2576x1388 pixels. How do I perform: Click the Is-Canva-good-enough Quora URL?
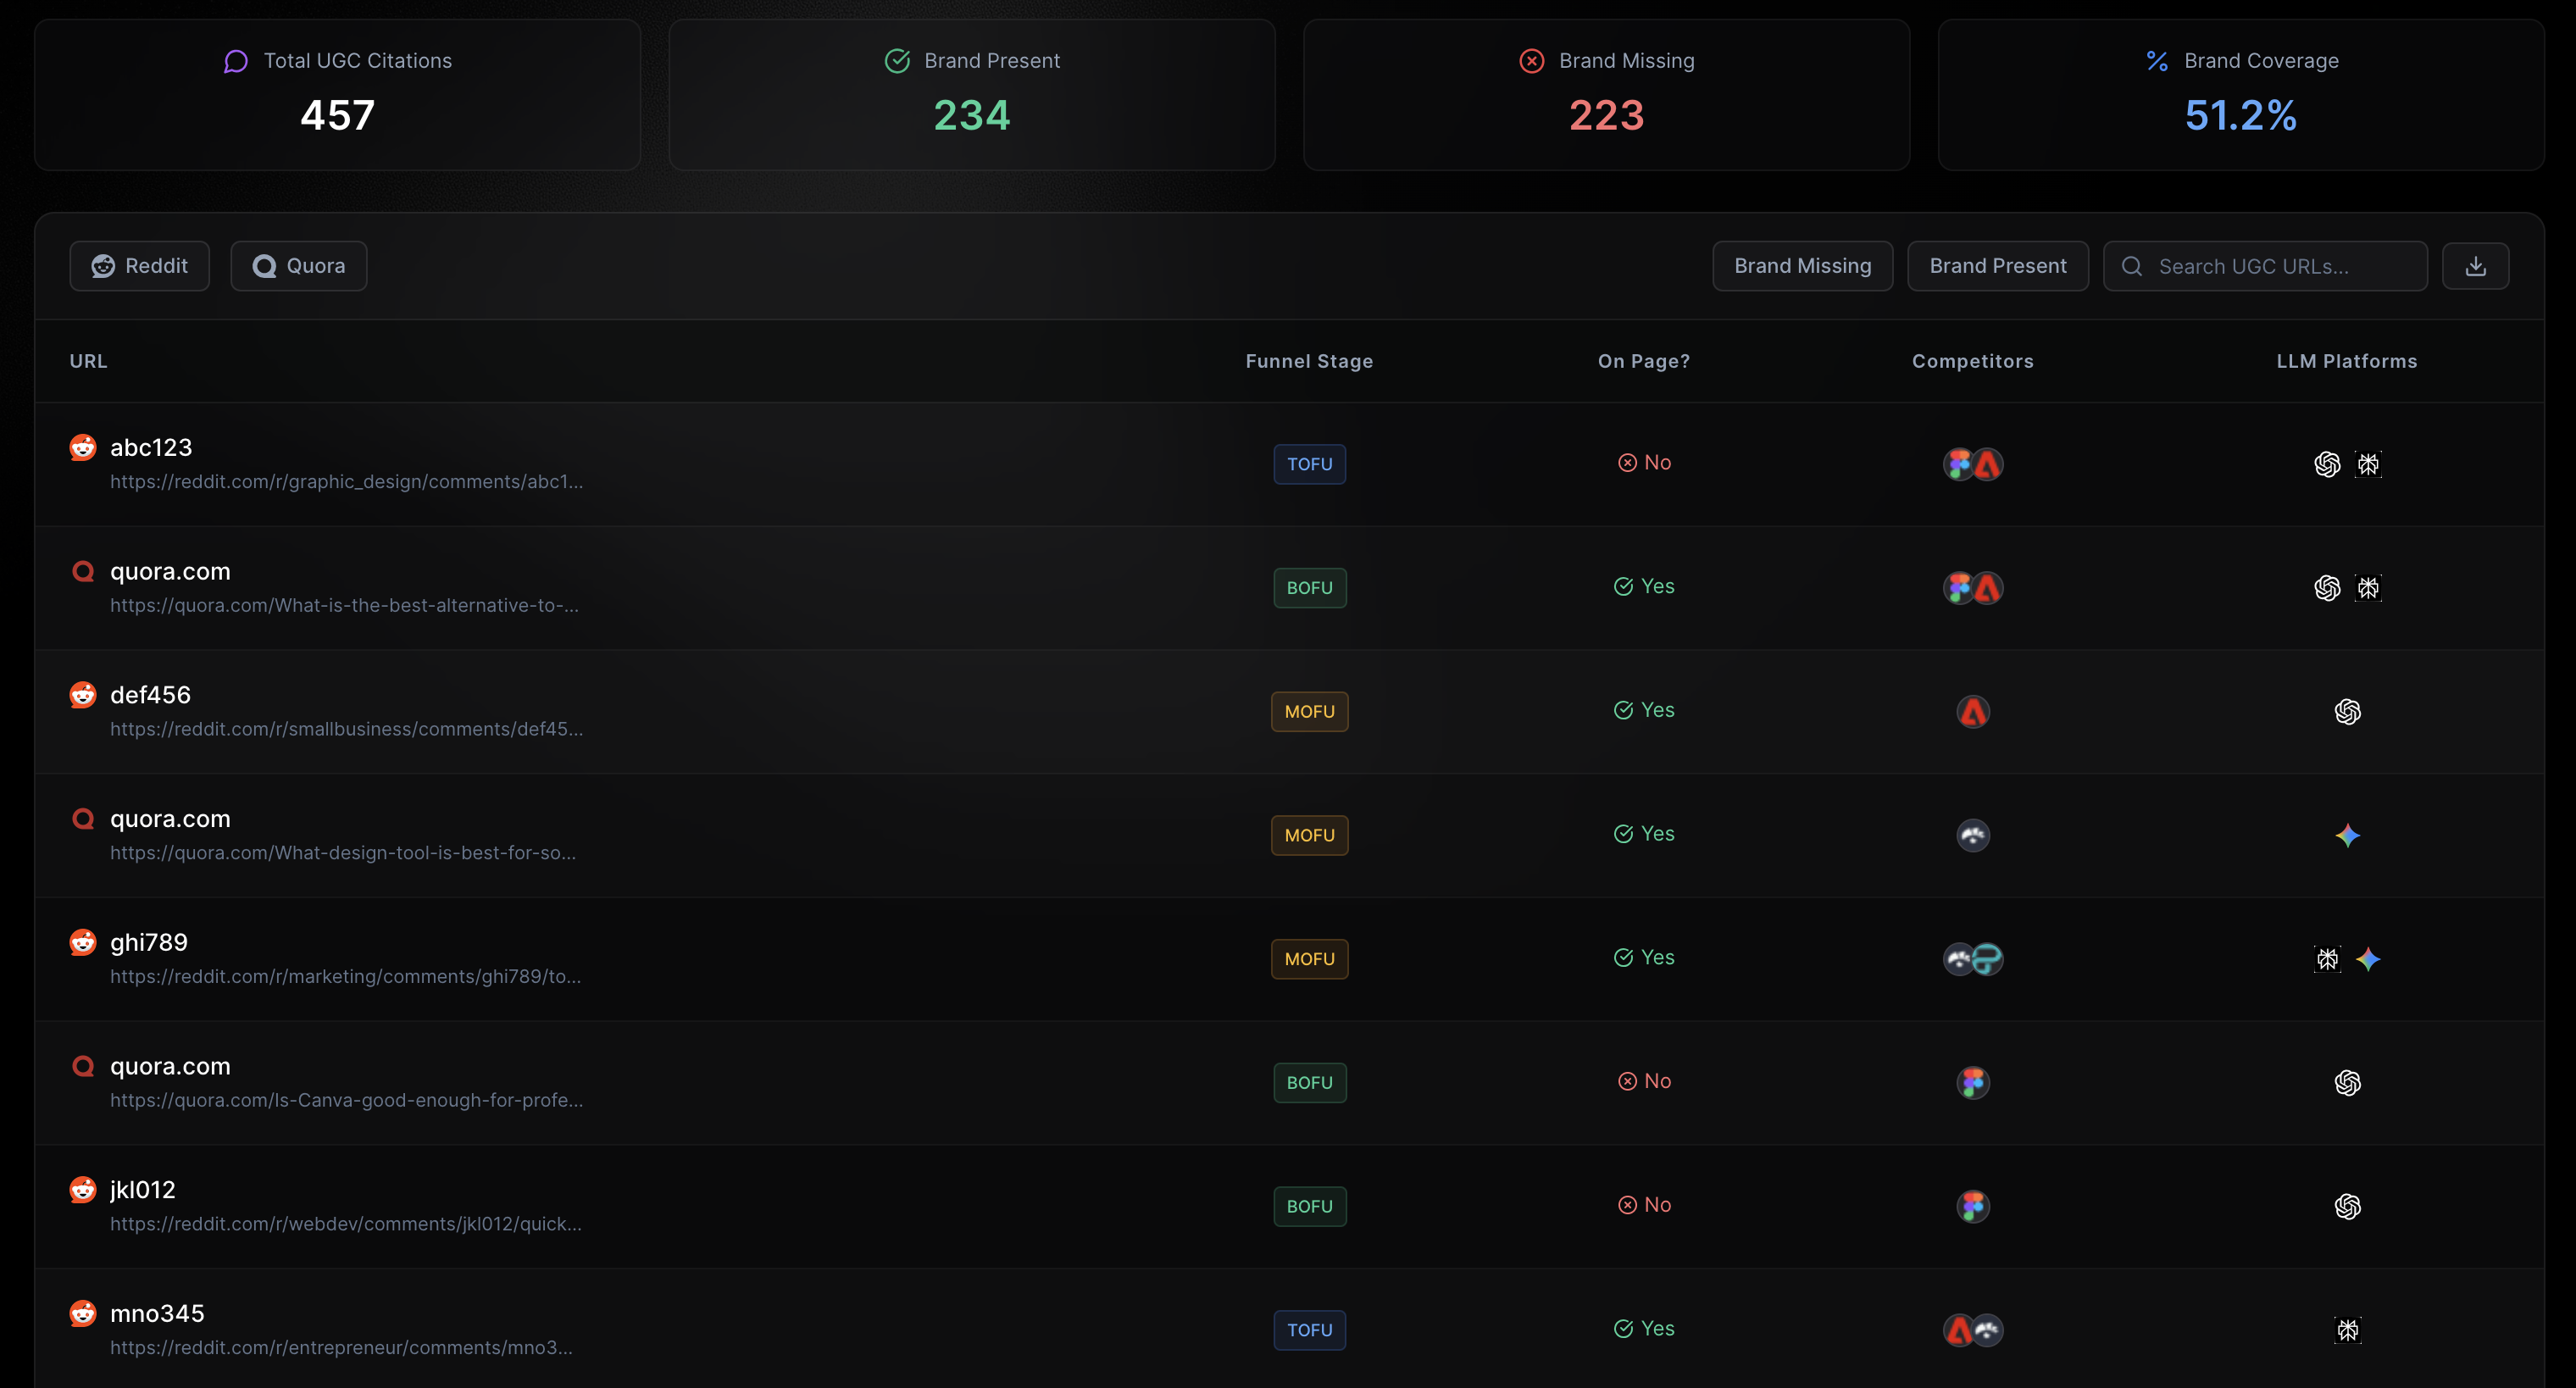tap(346, 1100)
